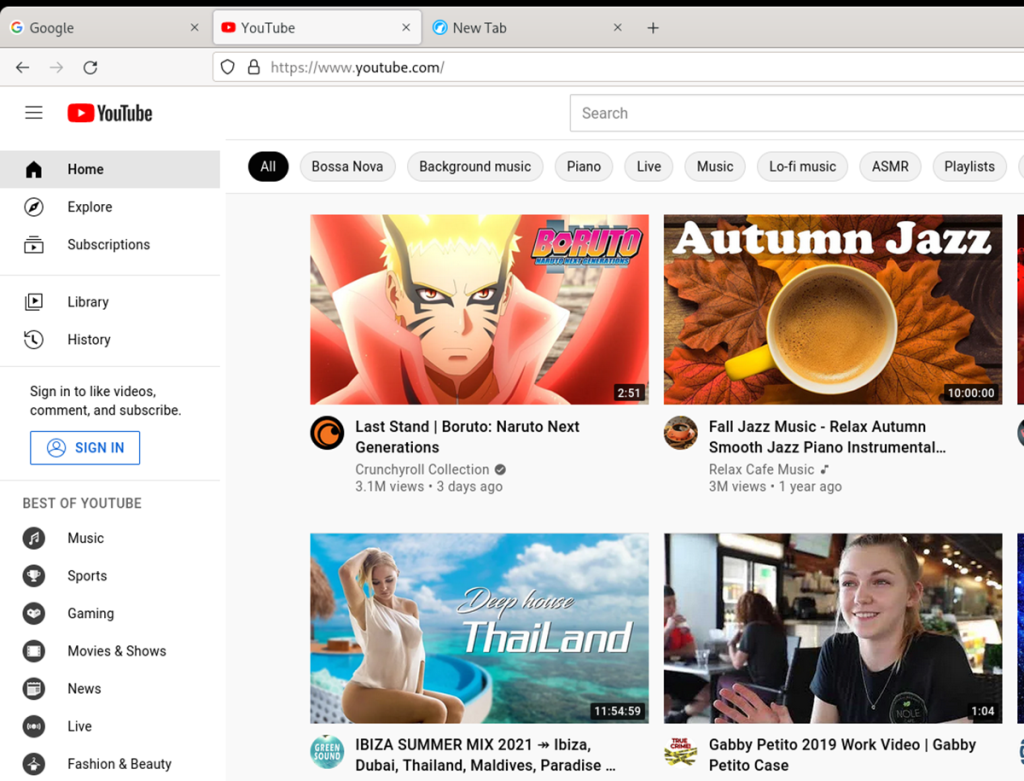Open Explore from the sidebar
The width and height of the screenshot is (1024, 781).
click(90, 207)
